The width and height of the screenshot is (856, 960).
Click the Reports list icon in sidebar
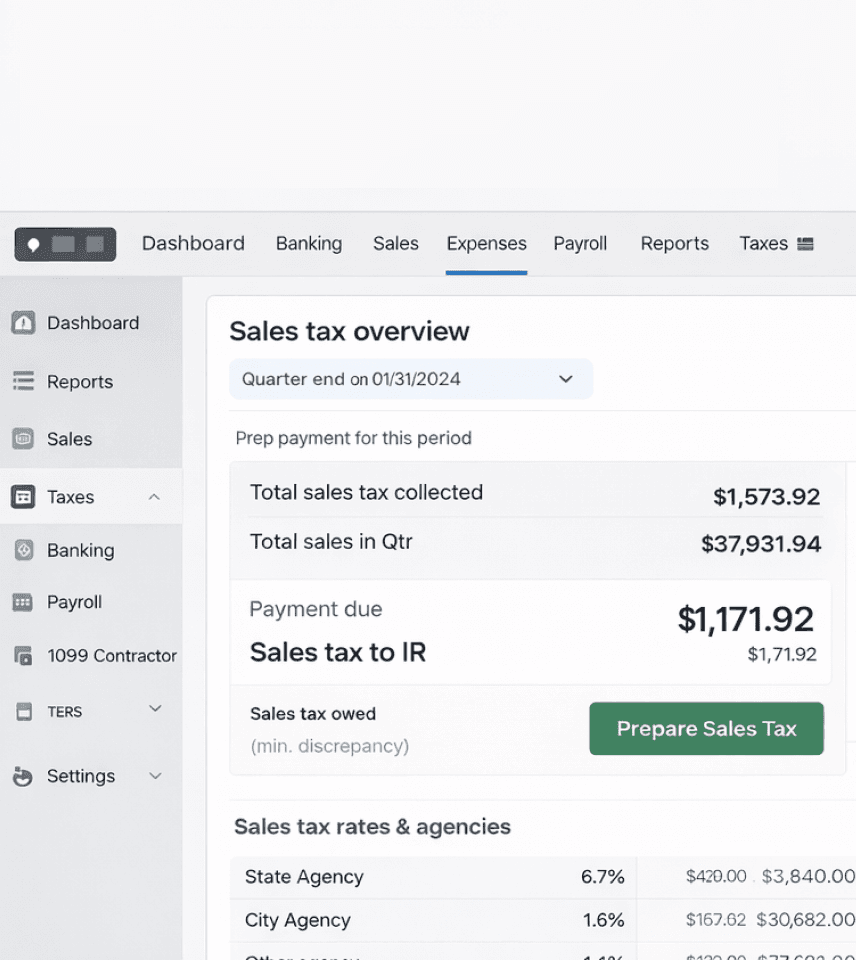click(23, 382)
